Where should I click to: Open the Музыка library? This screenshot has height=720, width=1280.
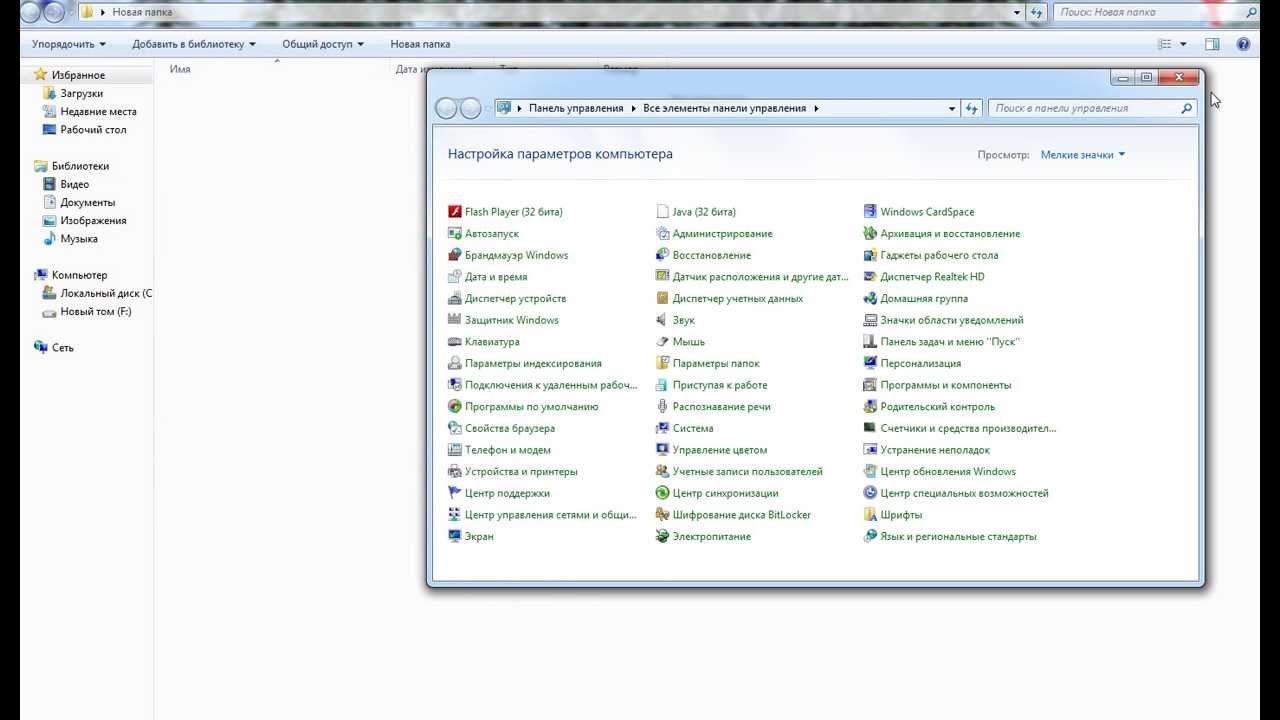tap(79, 239)
